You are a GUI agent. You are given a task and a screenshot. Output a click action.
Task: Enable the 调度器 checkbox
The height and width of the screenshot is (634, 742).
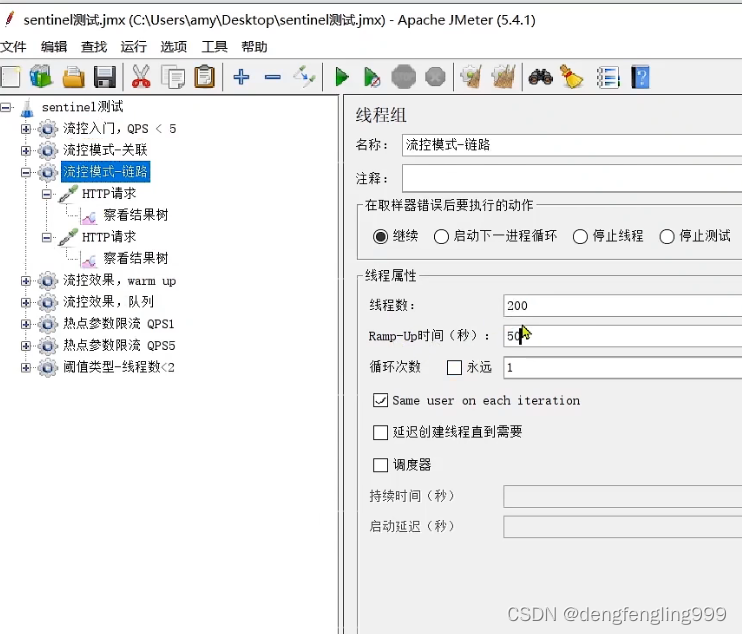point(380,465)
